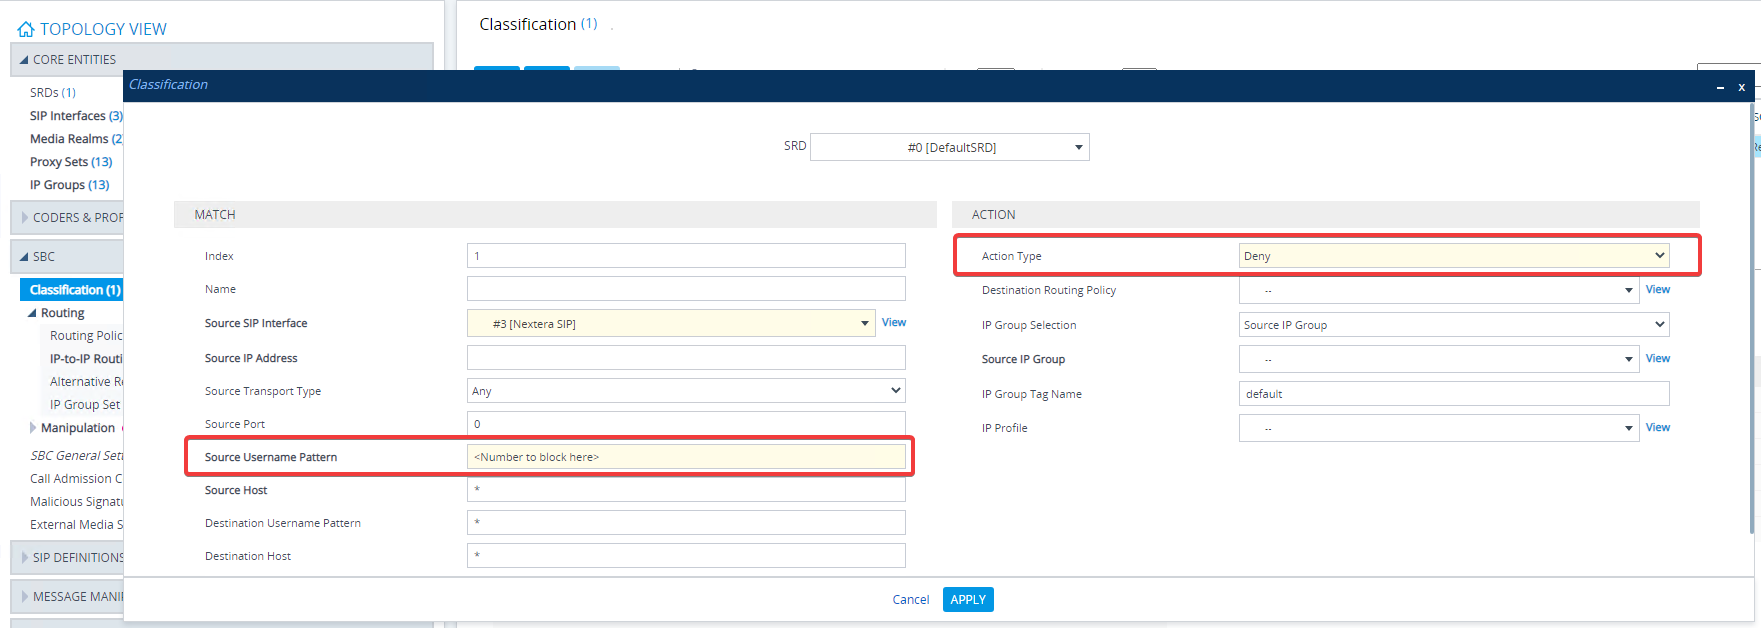
Task: Open the Source SIP Interface dropdown
Action: click(670, 324)
